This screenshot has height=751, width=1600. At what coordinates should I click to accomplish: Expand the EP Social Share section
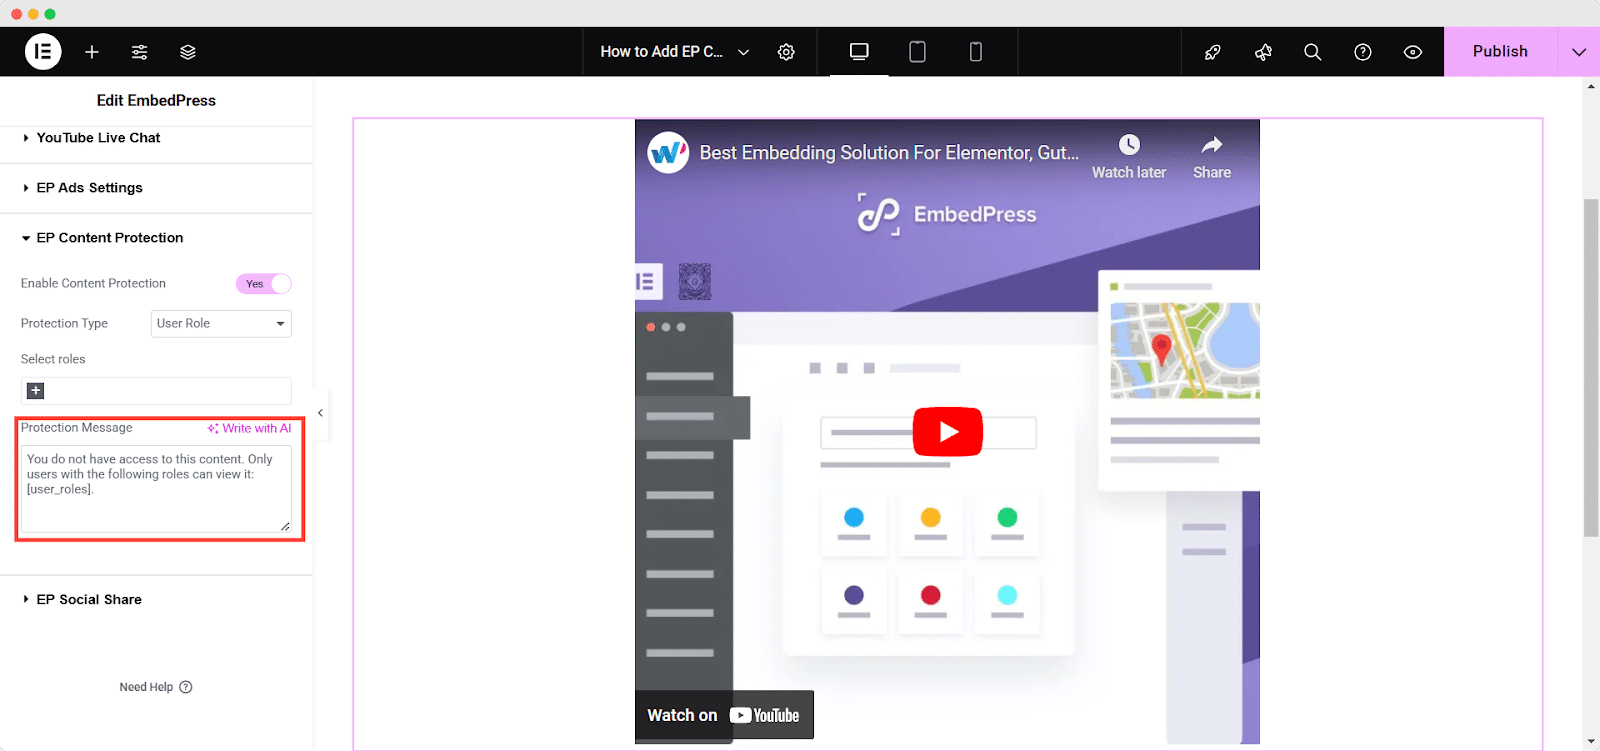tap(156, 600)
